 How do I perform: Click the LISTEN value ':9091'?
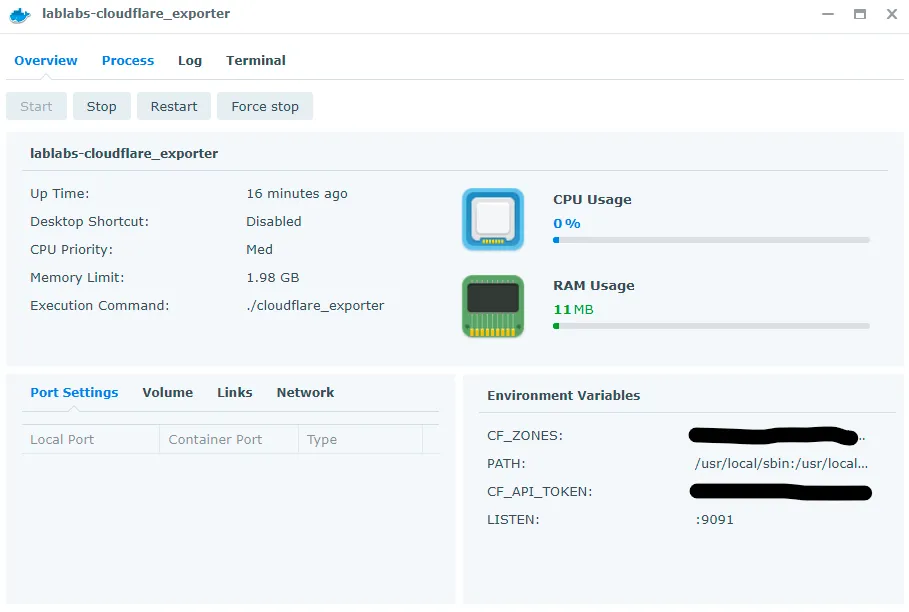714,519
